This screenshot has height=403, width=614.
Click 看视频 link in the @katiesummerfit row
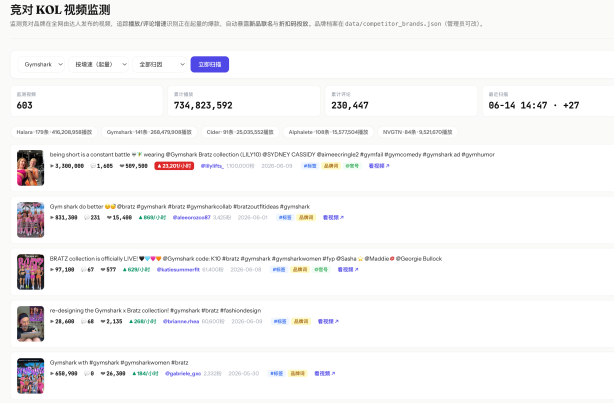pos(348,270)
